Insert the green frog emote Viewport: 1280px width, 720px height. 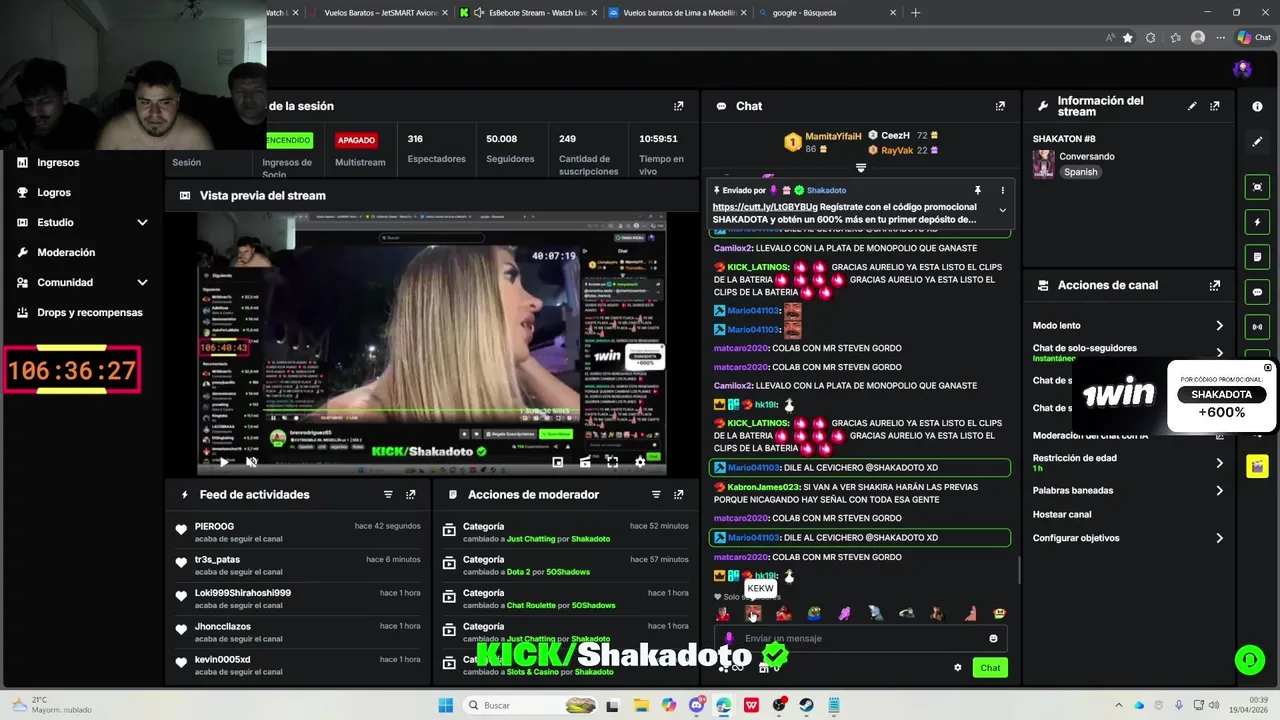coord(814,613)
